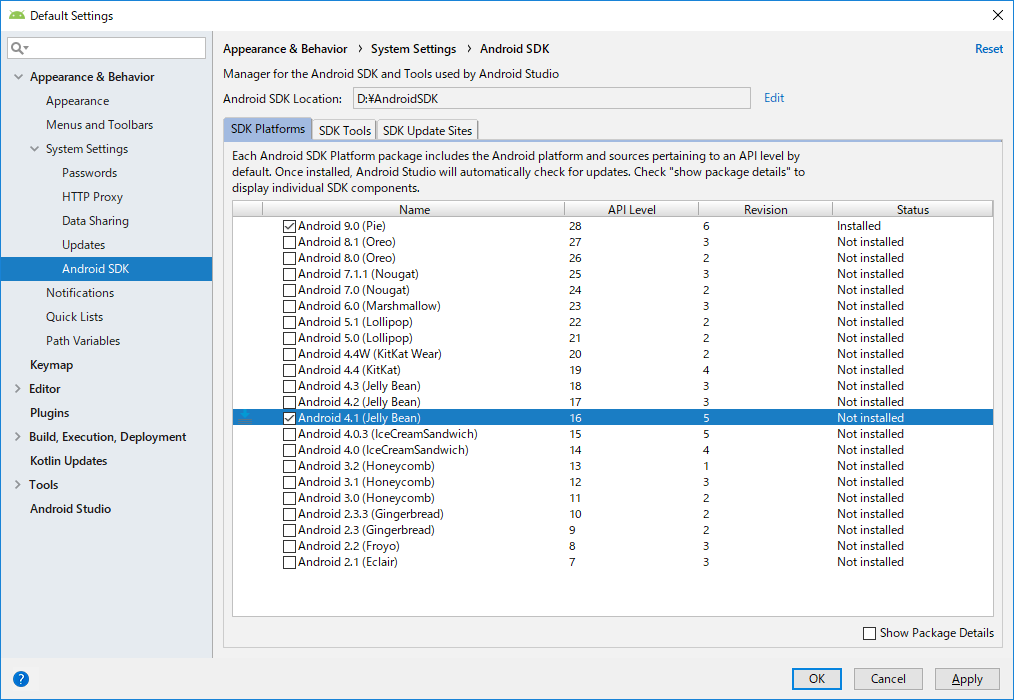Open Path Variables settings
The height and width of the screenshot is (700, 1014).
(x=83, y=340)
